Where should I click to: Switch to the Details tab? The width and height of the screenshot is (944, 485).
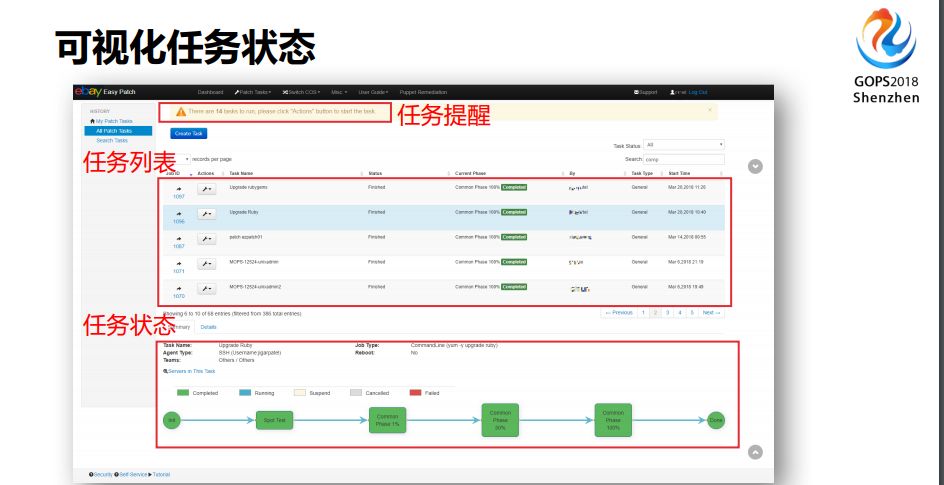pos(208,327)
